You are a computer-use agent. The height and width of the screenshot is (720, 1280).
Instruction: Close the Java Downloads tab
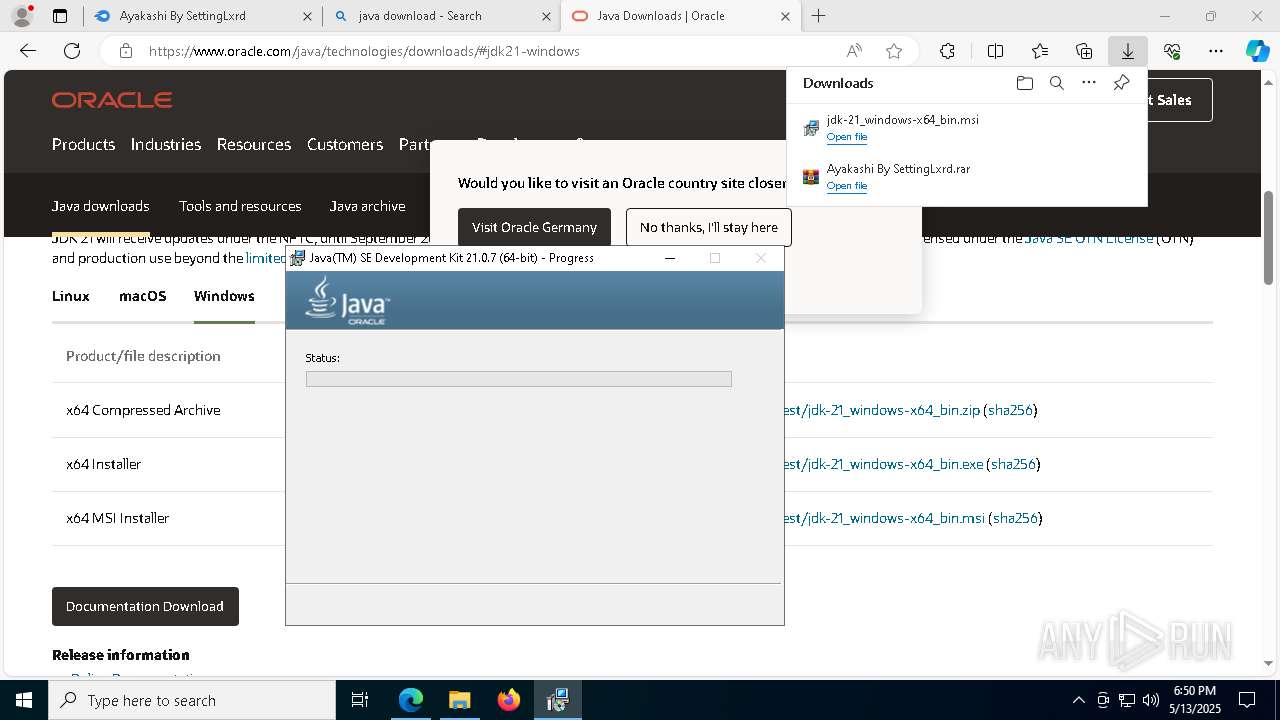pos(785,16)
